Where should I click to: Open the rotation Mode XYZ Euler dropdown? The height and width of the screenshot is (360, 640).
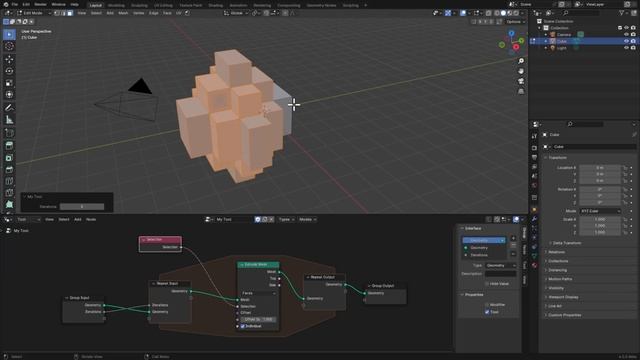[x=600, y=211]
